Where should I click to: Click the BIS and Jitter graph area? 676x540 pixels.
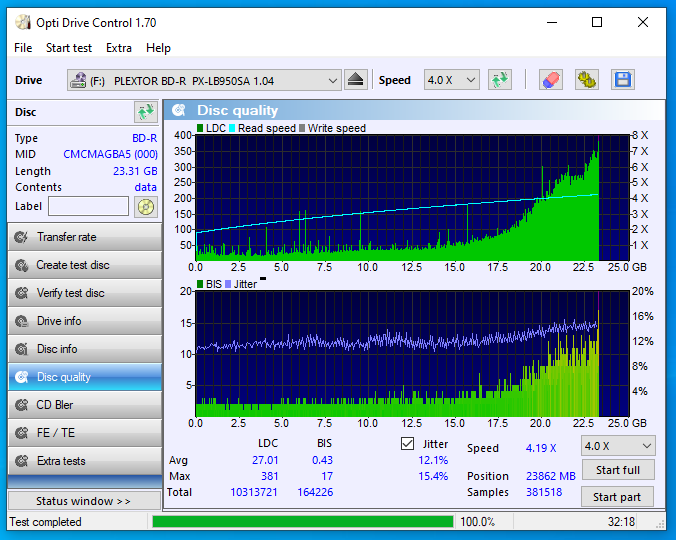[412, 354]
